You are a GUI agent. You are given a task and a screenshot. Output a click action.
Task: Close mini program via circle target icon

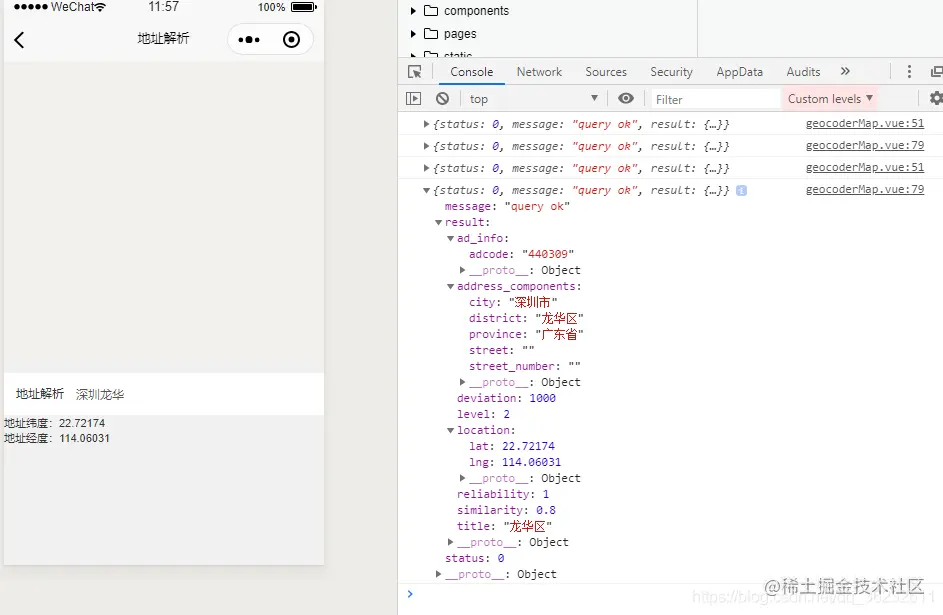[x=292, y=40]
